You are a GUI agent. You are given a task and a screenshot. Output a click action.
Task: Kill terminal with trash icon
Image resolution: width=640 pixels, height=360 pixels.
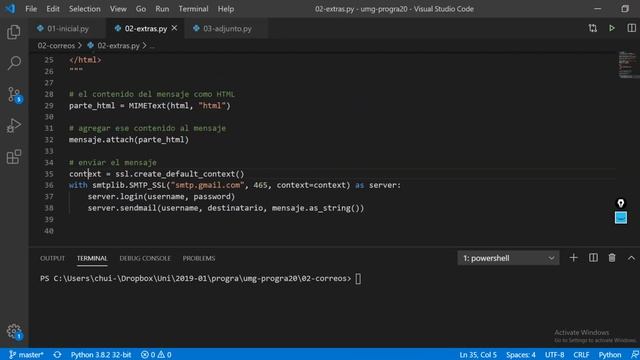click(612, 258)
